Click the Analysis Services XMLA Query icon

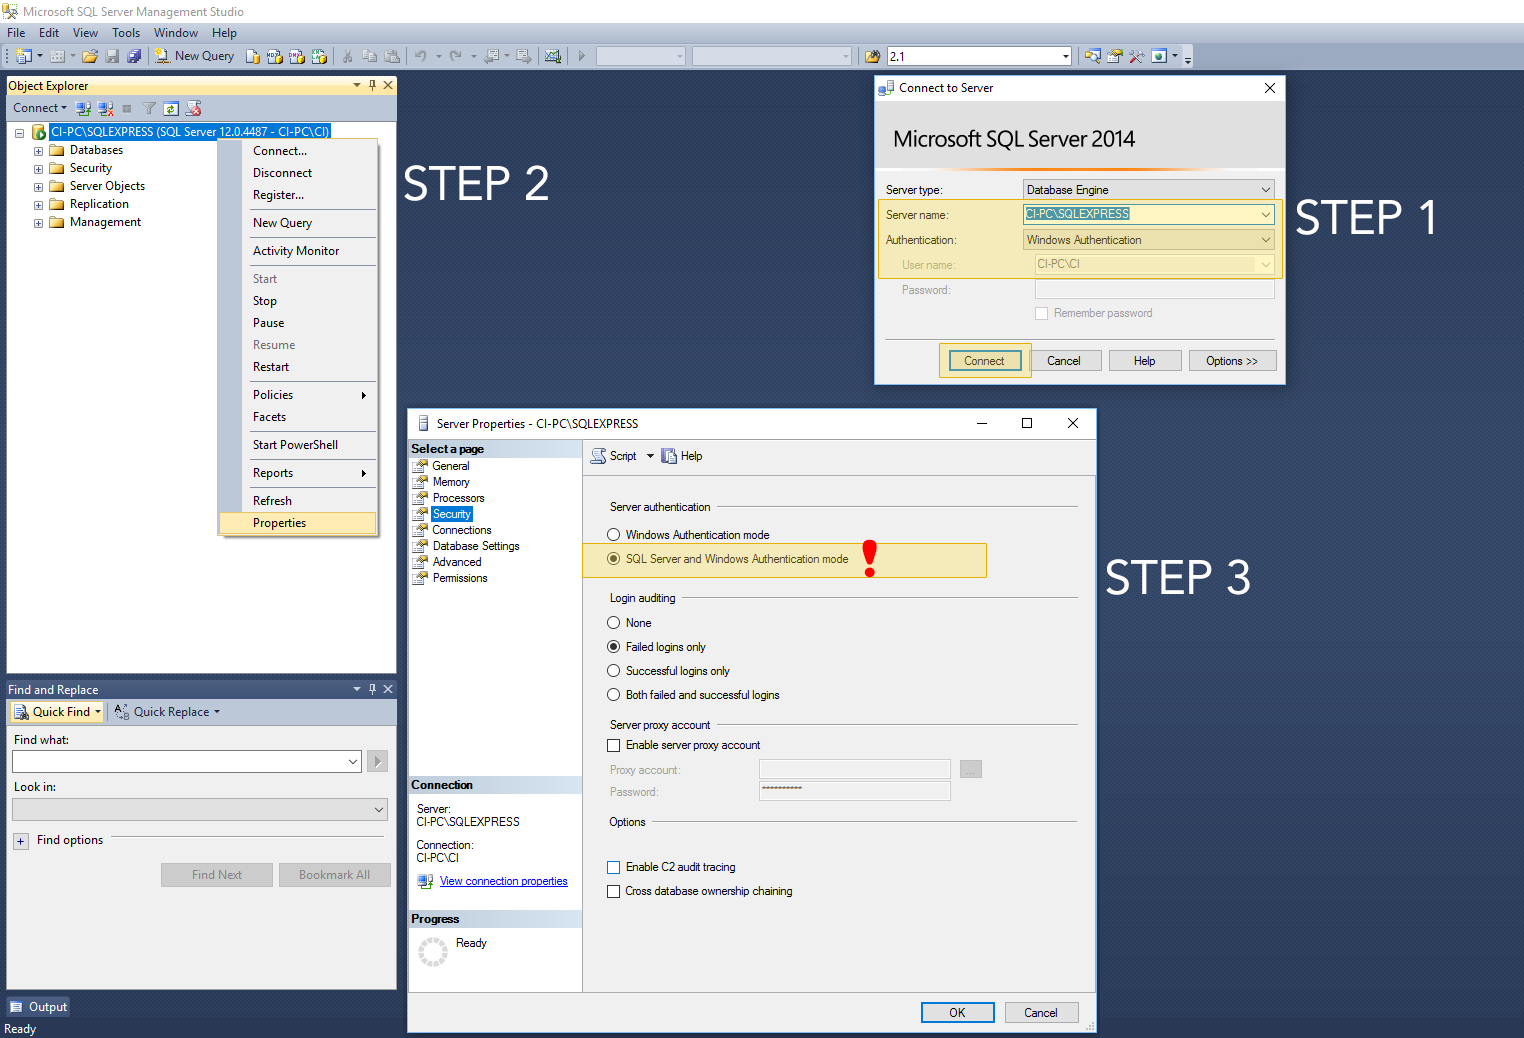319,56
